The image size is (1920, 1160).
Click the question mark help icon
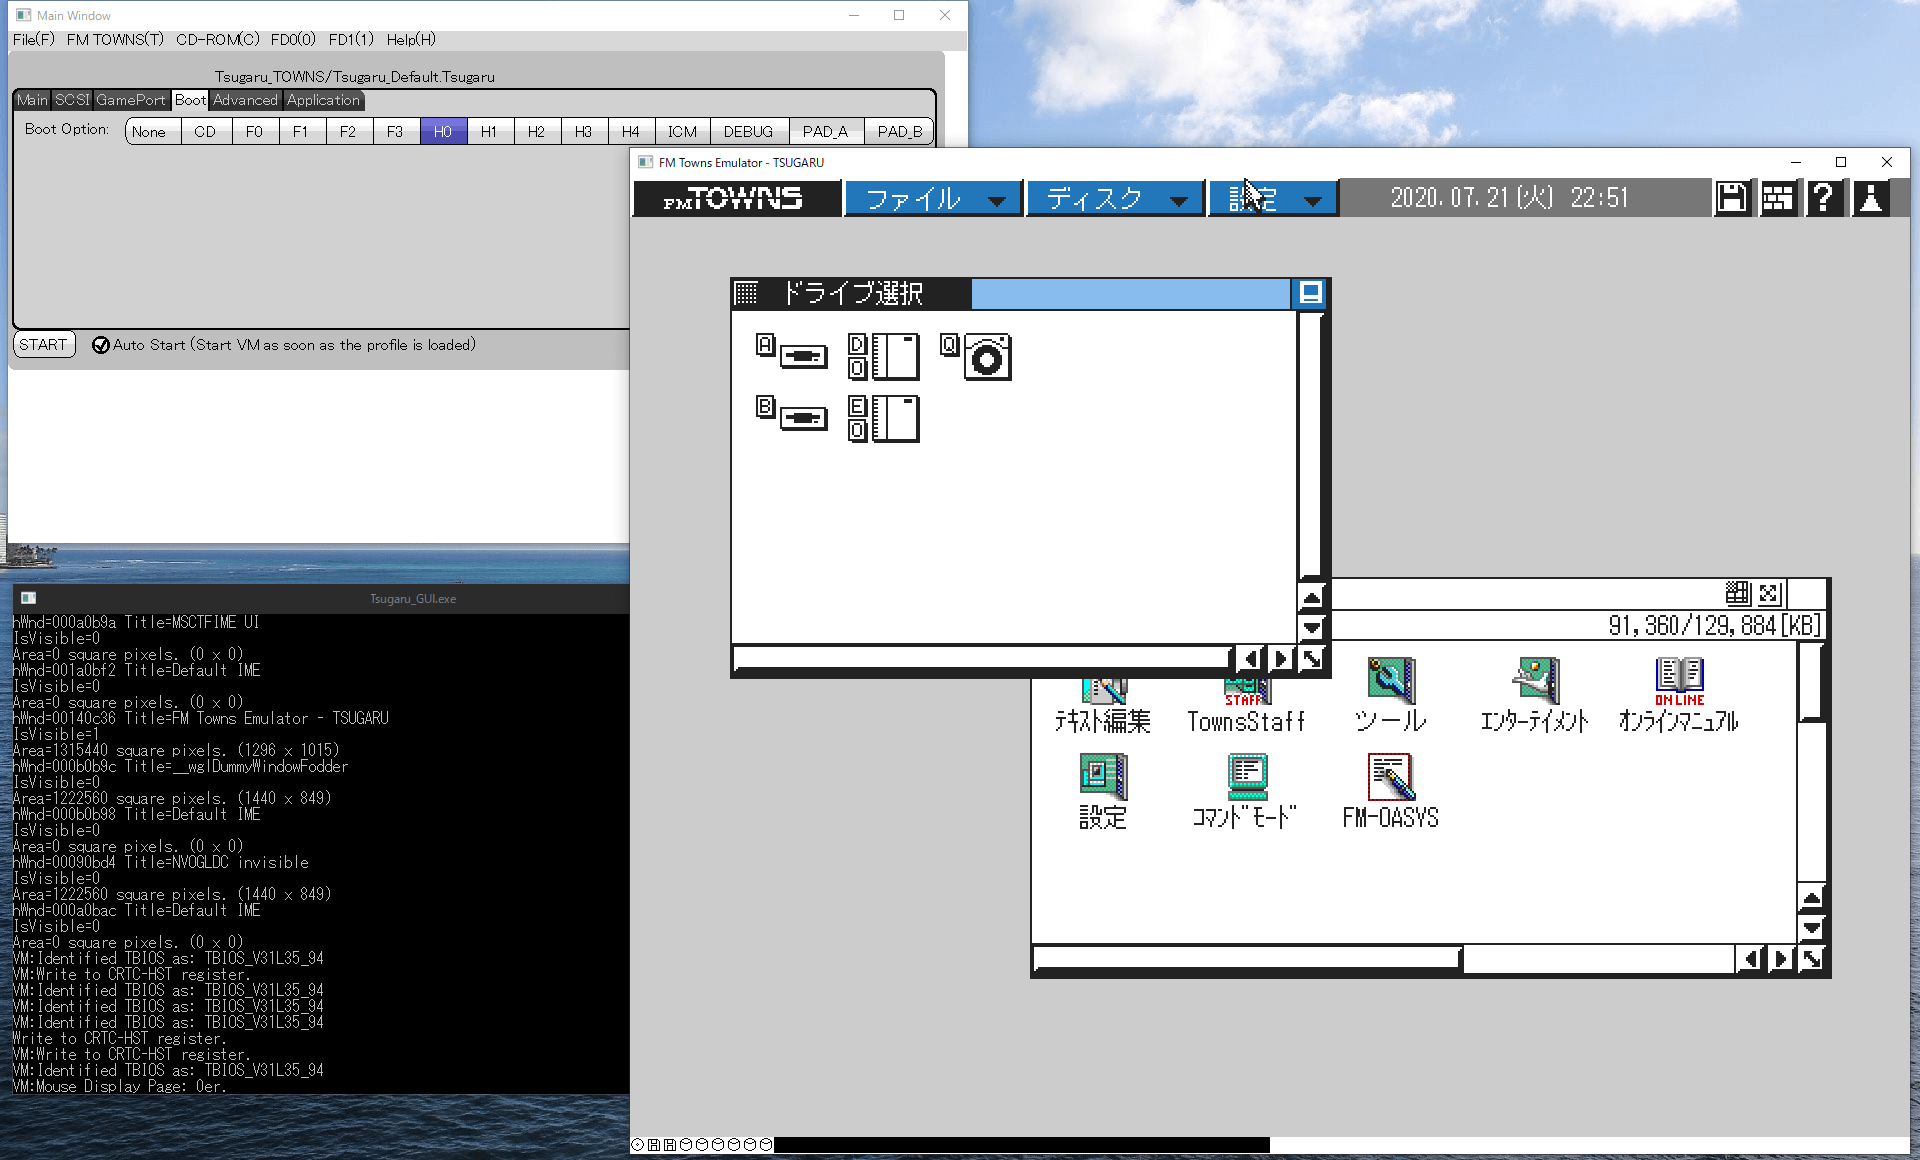coord(1824,198)
